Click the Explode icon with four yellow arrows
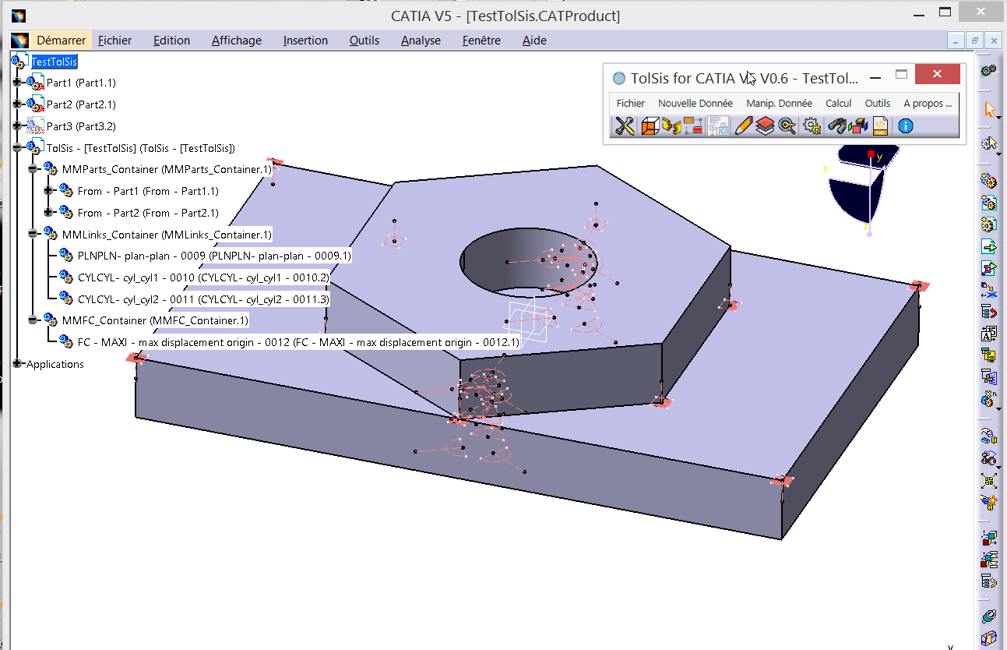 tap(989, 480)
